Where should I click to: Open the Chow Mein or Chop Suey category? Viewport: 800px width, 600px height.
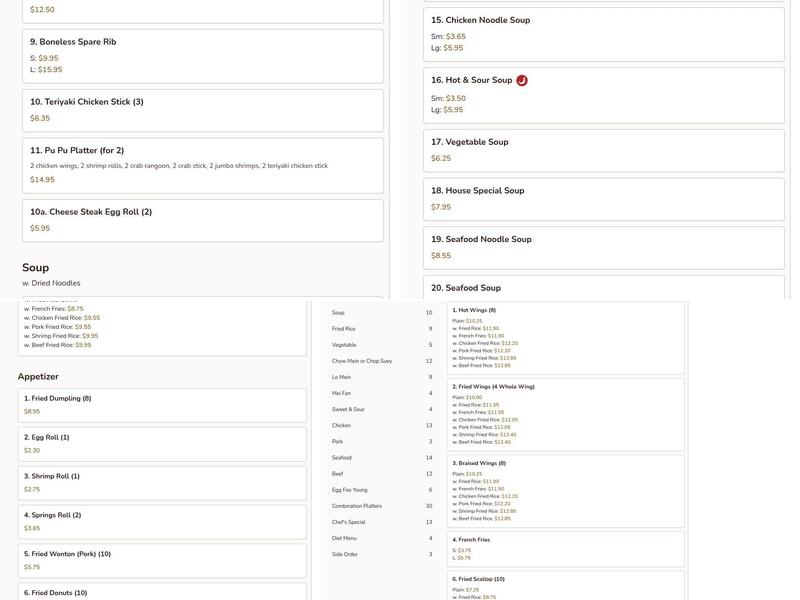click(x=362, y=361)
